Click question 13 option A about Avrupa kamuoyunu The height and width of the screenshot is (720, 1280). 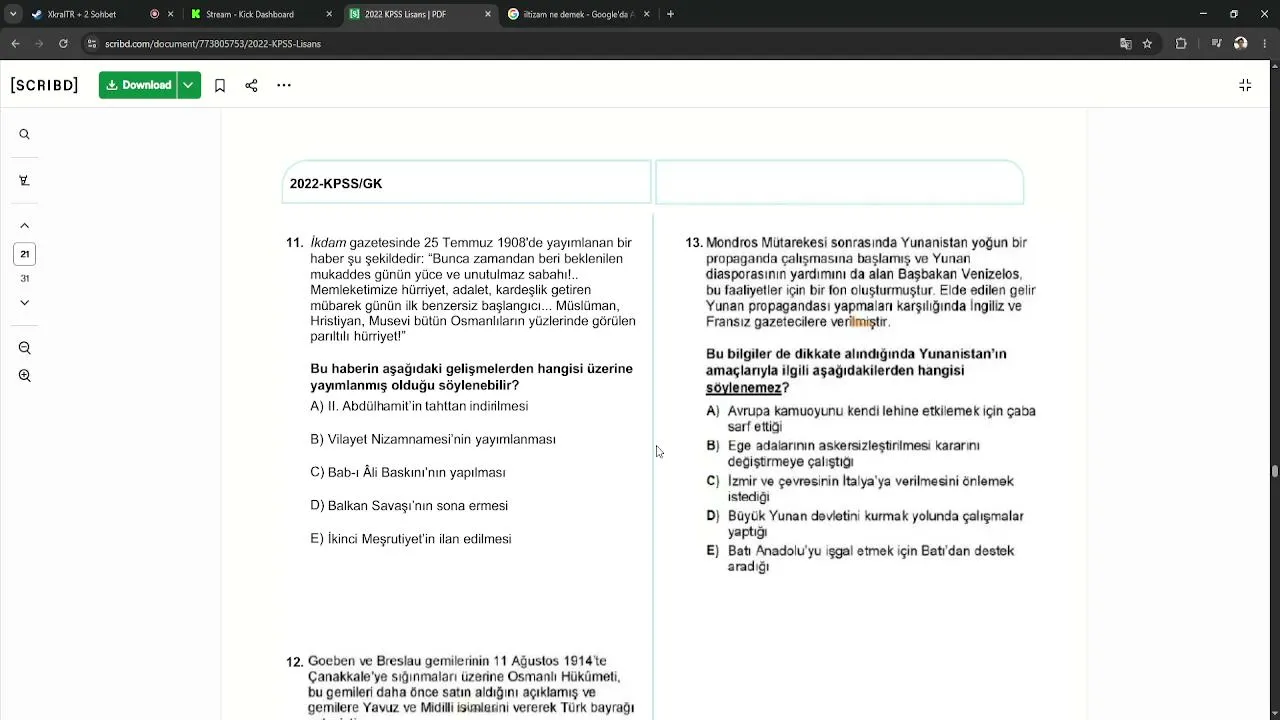coord(871,419)
